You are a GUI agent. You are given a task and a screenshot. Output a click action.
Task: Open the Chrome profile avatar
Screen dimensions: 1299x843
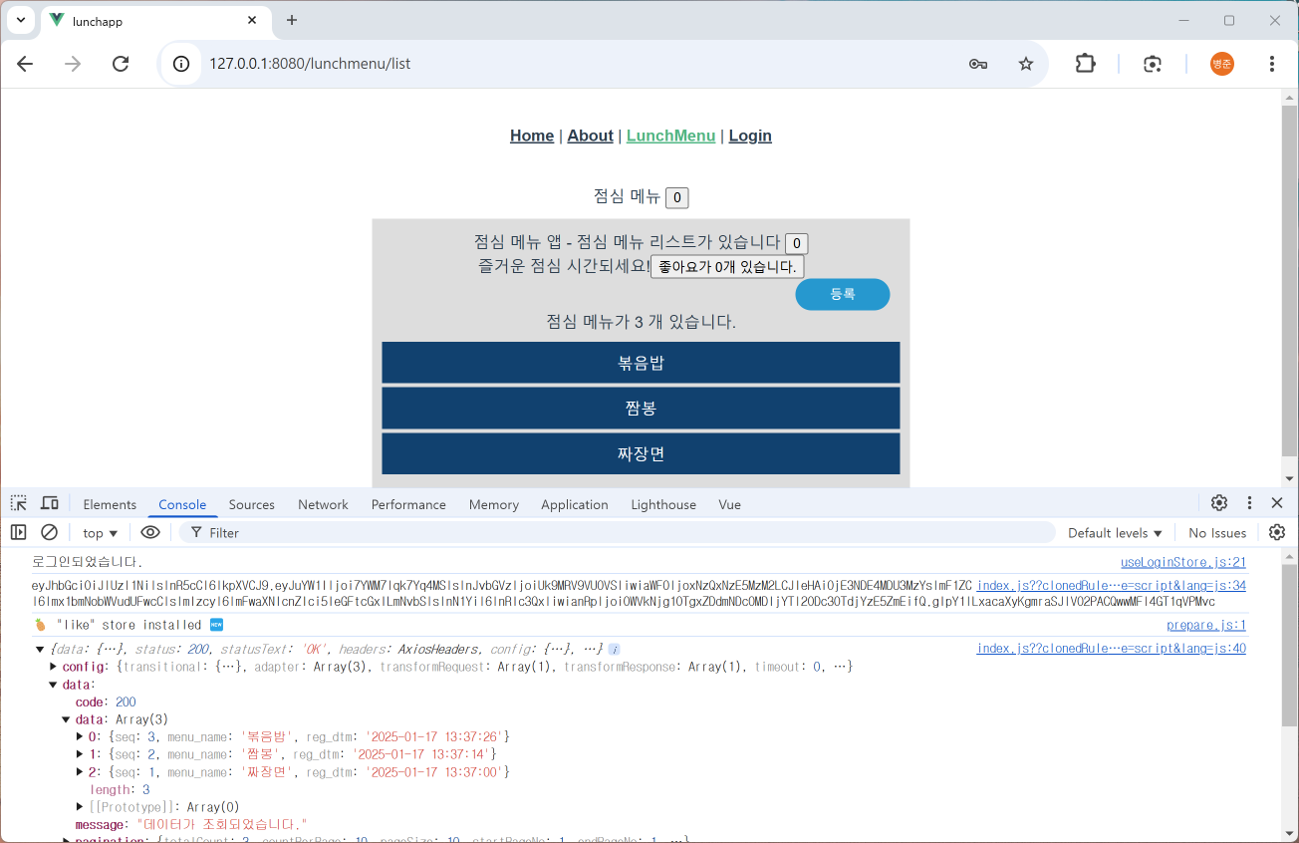coord(1222,64)
